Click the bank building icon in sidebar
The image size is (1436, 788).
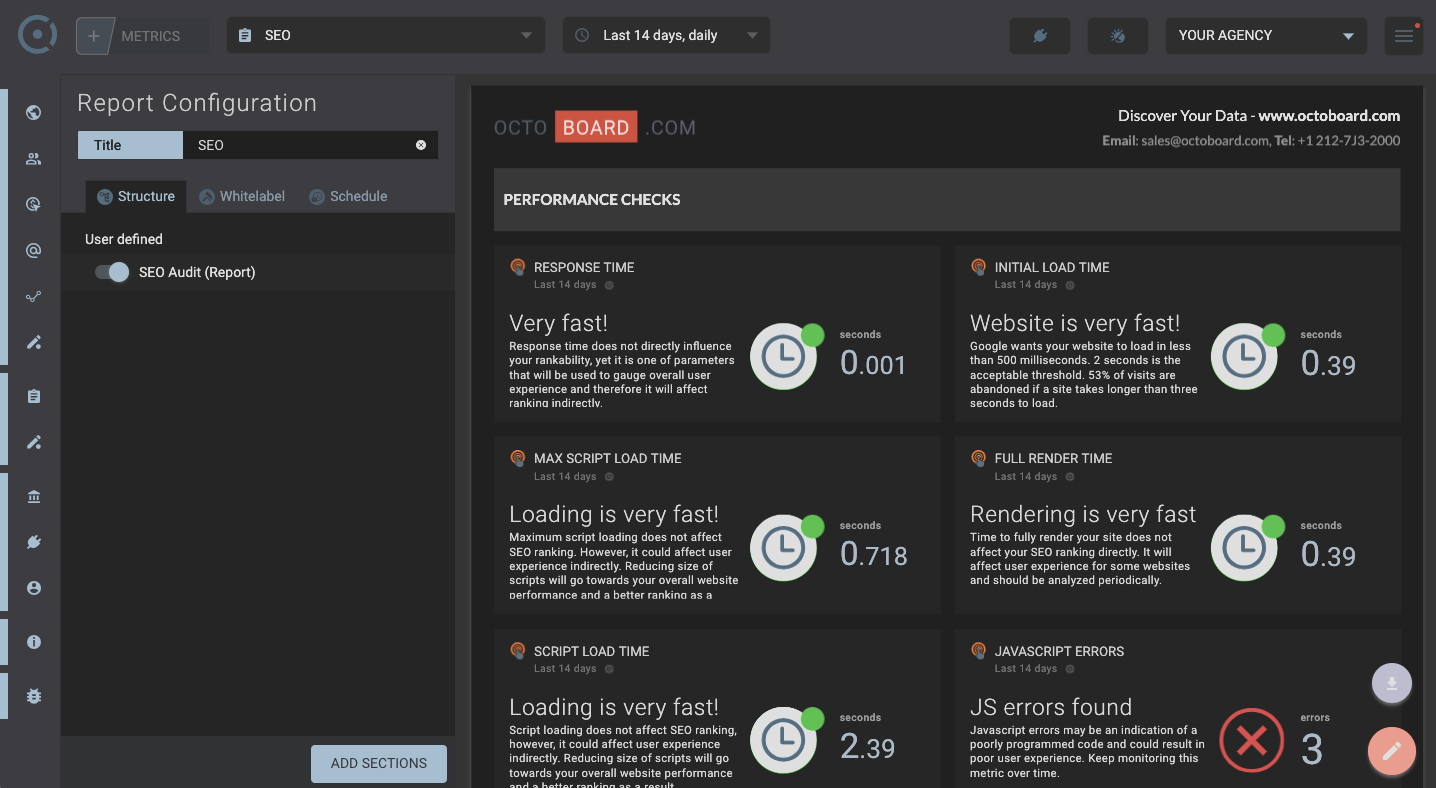coord(34,497)
